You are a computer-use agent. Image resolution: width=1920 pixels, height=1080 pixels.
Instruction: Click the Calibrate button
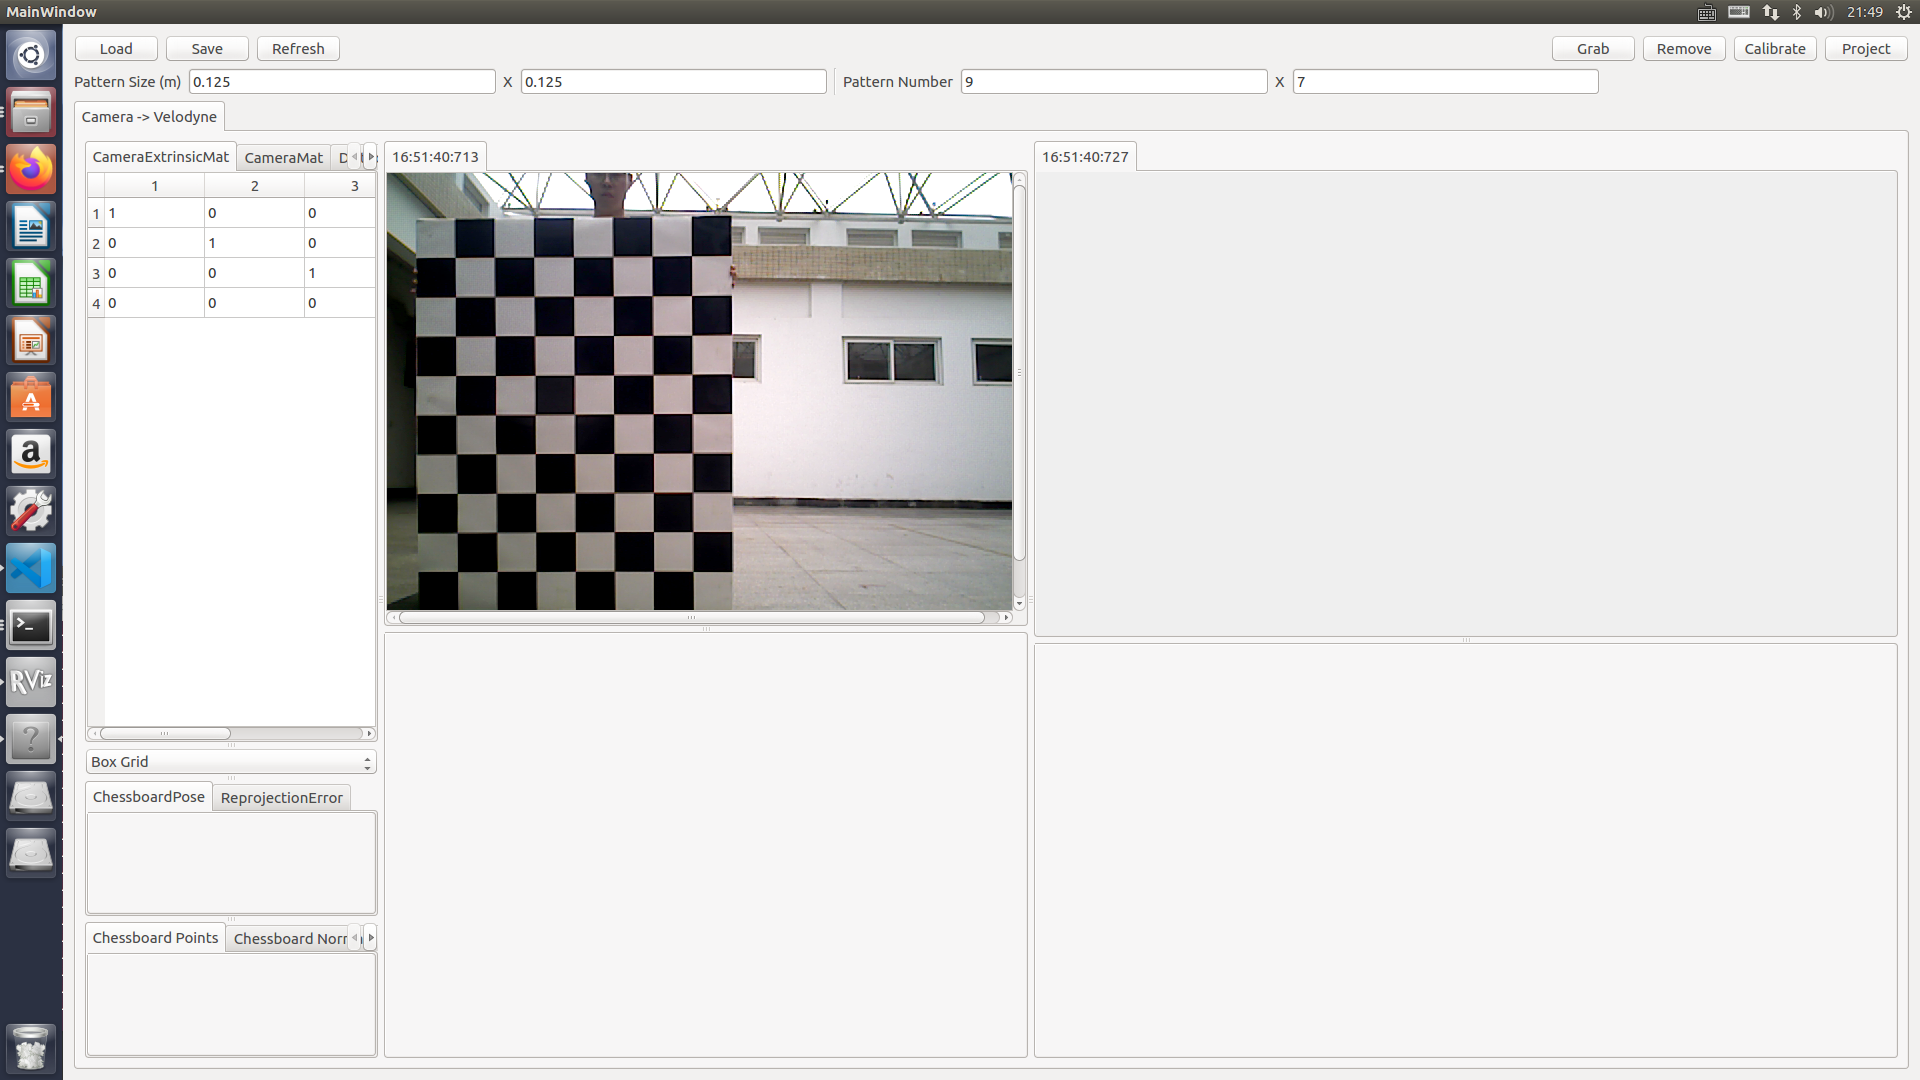pyautogui.click(x=1774, y=49)
